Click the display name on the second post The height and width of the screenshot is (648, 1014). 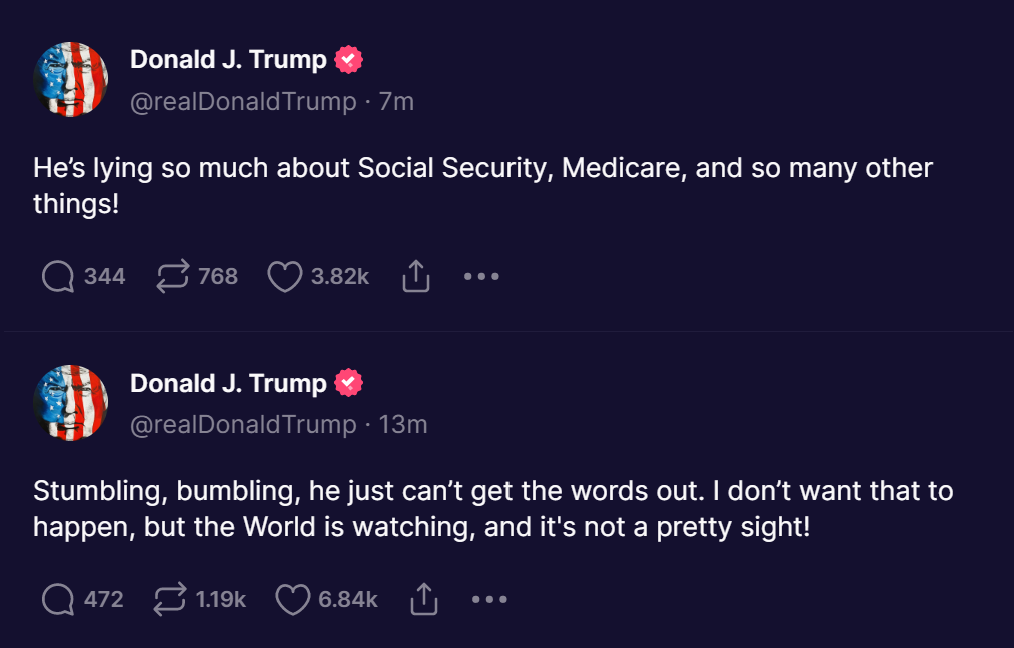pos(228,384)
